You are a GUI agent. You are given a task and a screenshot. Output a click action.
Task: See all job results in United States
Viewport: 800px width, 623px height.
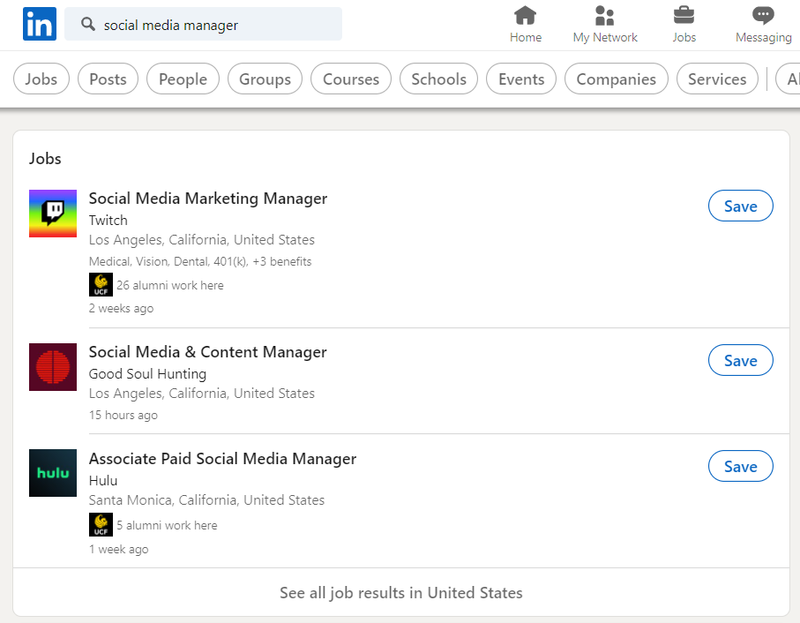[401, 593]
